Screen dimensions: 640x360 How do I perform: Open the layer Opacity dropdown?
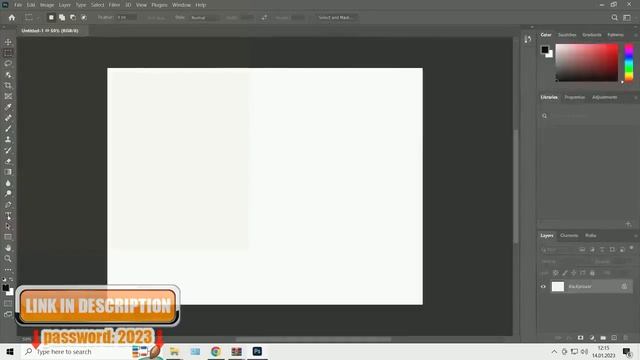click(620, 261)
